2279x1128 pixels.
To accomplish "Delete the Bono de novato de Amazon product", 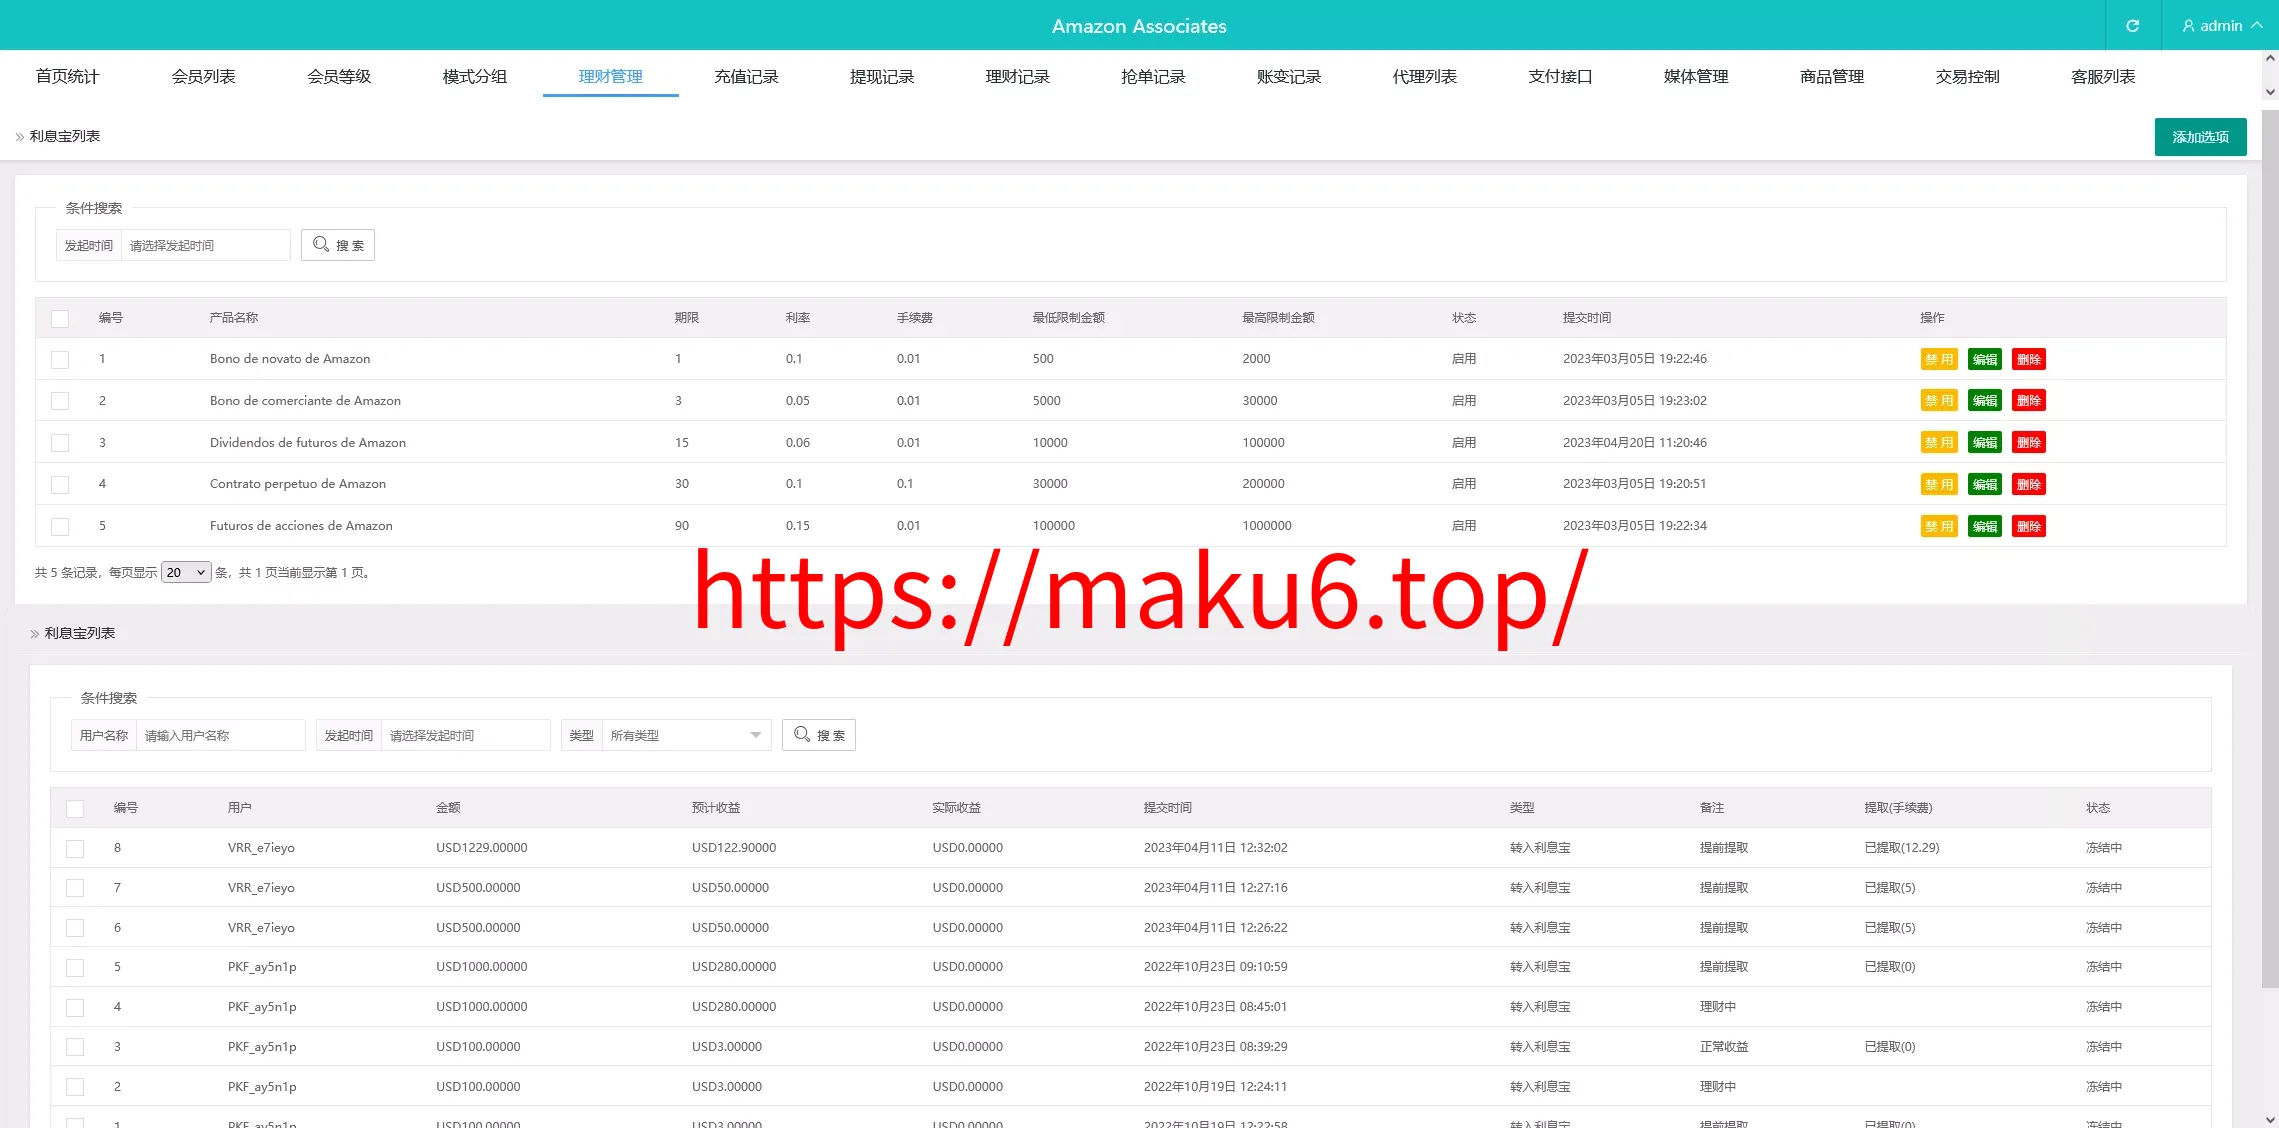I will pos(2029,359).
